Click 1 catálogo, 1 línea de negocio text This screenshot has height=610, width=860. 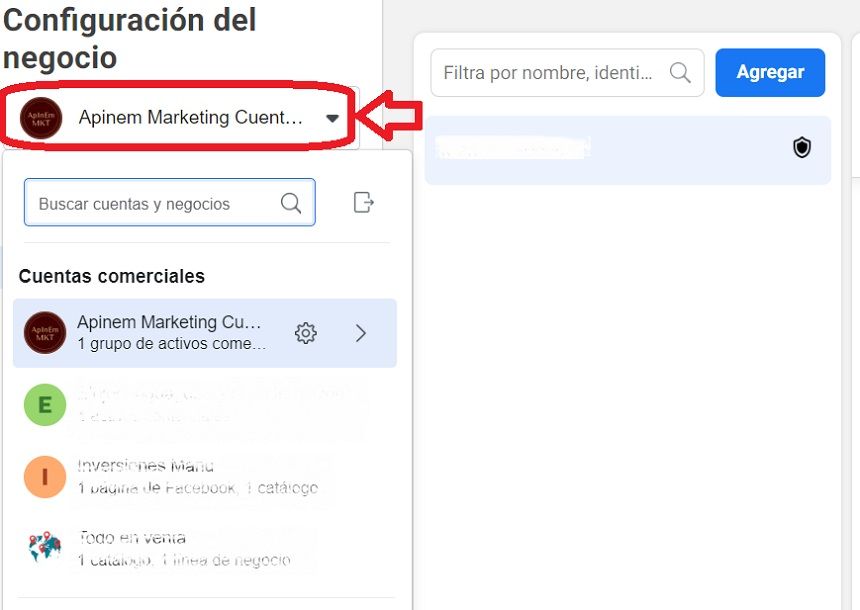pos(184,560)
